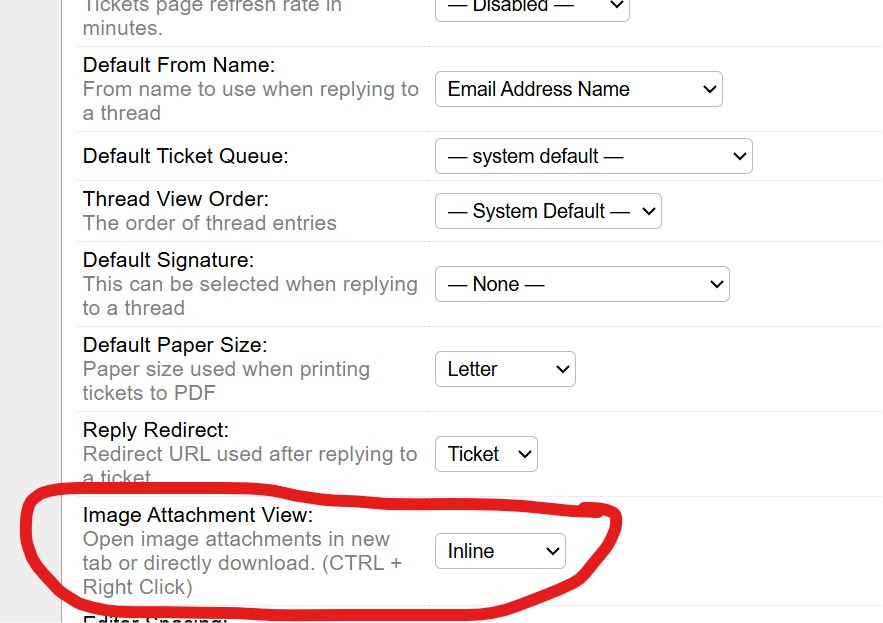883x623 pixels.
Task: Click the 'The order of thread entries' hint
Action: (210, 223)
